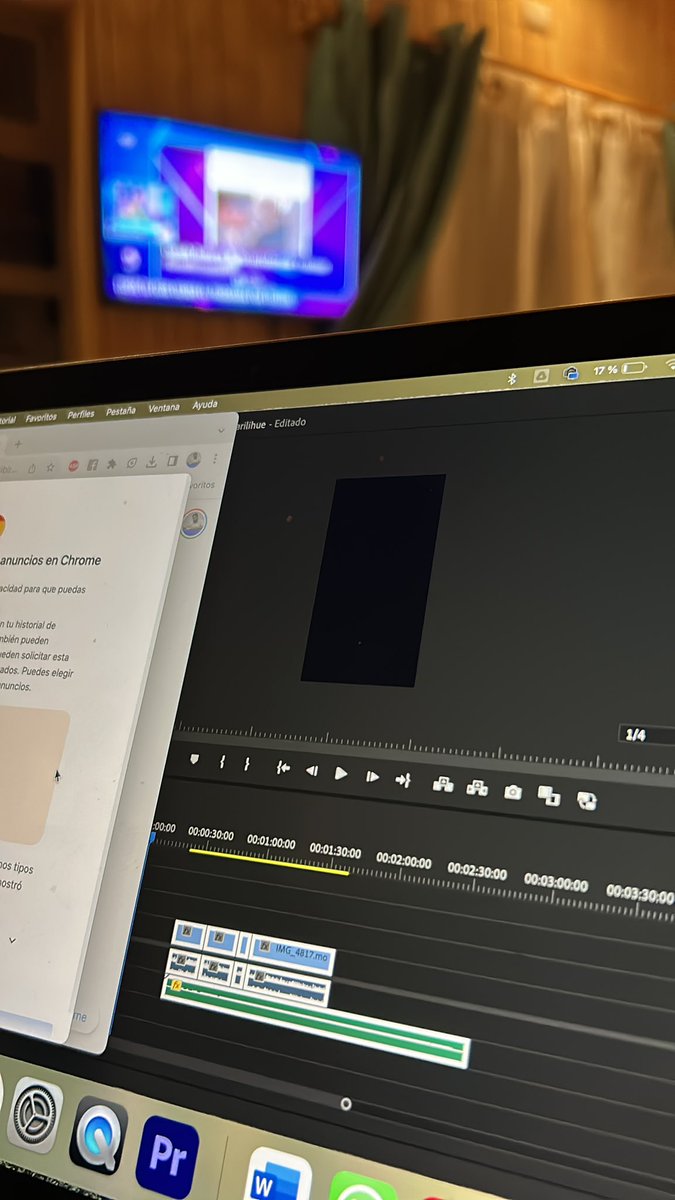Open the Favoritos menu

pos(41,417)
